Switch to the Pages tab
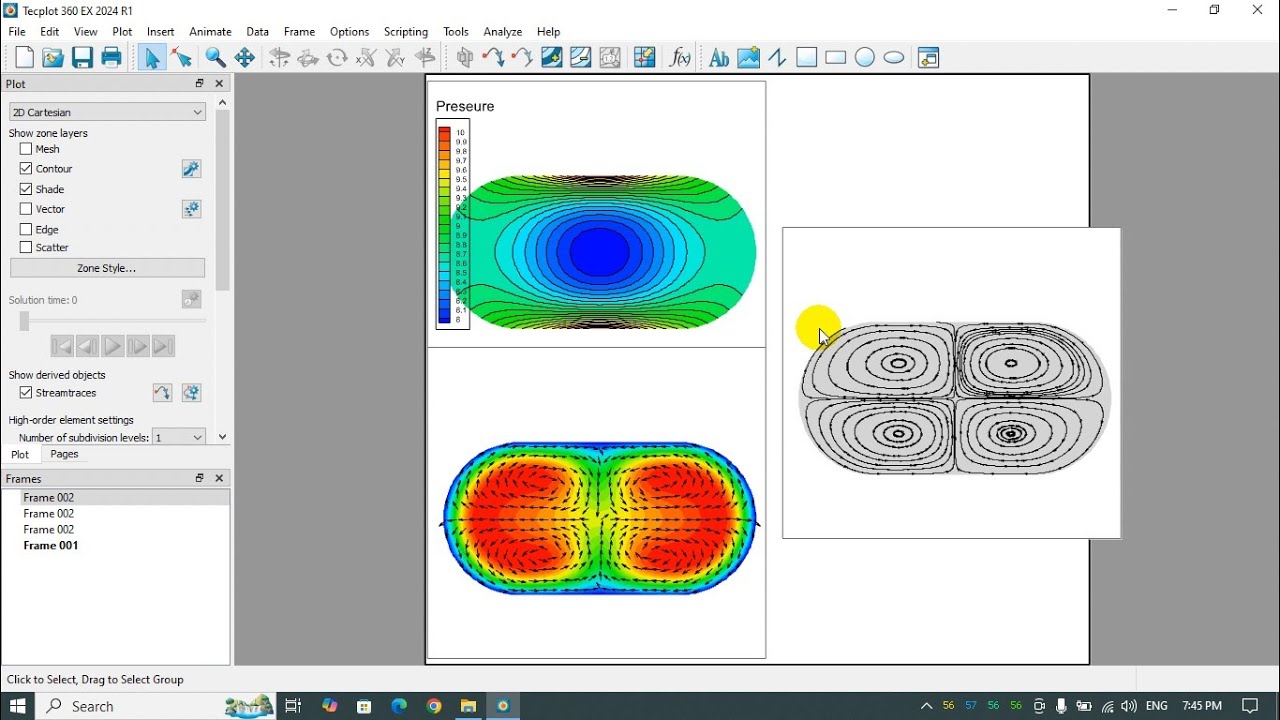The height and width of the screenshot is (720, 1280). [x=64, y=454]
